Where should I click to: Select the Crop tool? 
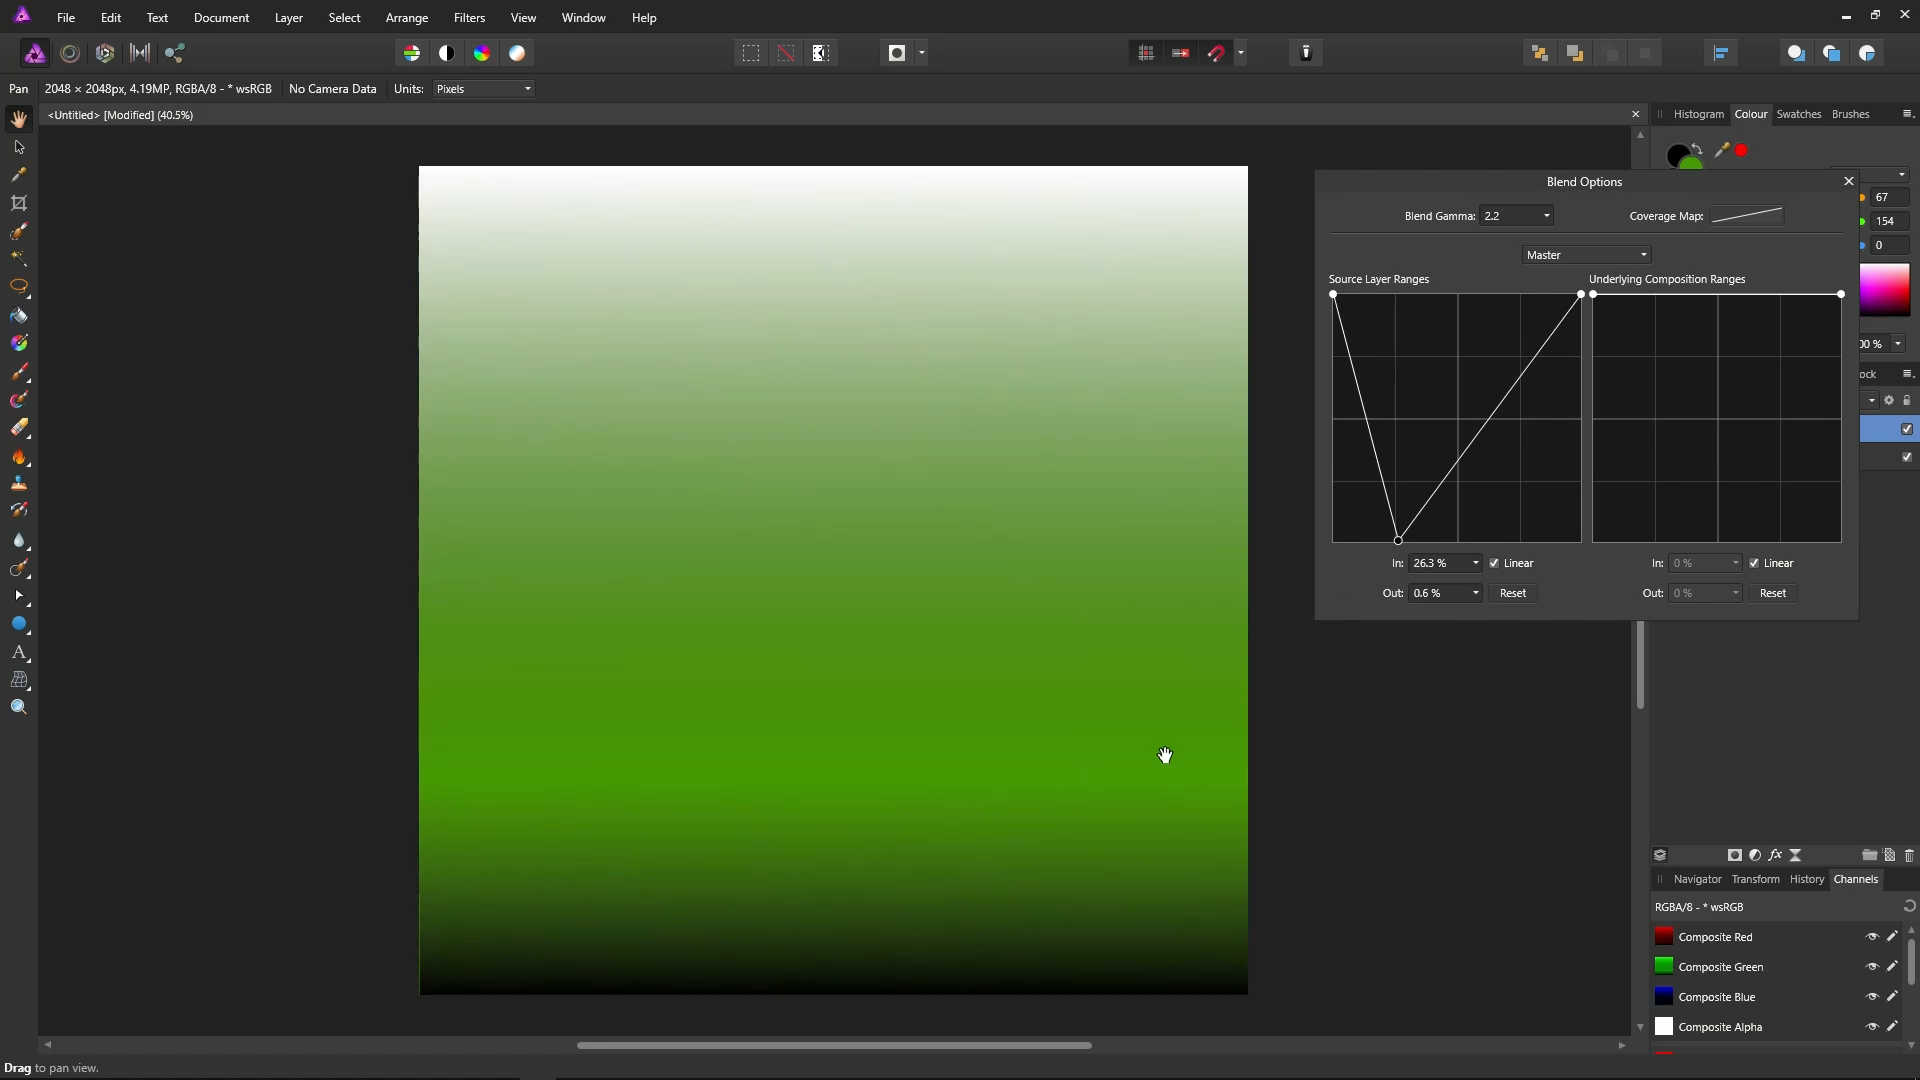pos(19,203)
